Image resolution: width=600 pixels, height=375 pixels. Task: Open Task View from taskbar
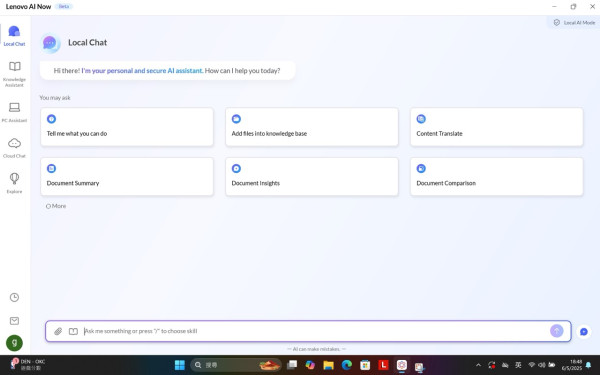pos(292,365)
